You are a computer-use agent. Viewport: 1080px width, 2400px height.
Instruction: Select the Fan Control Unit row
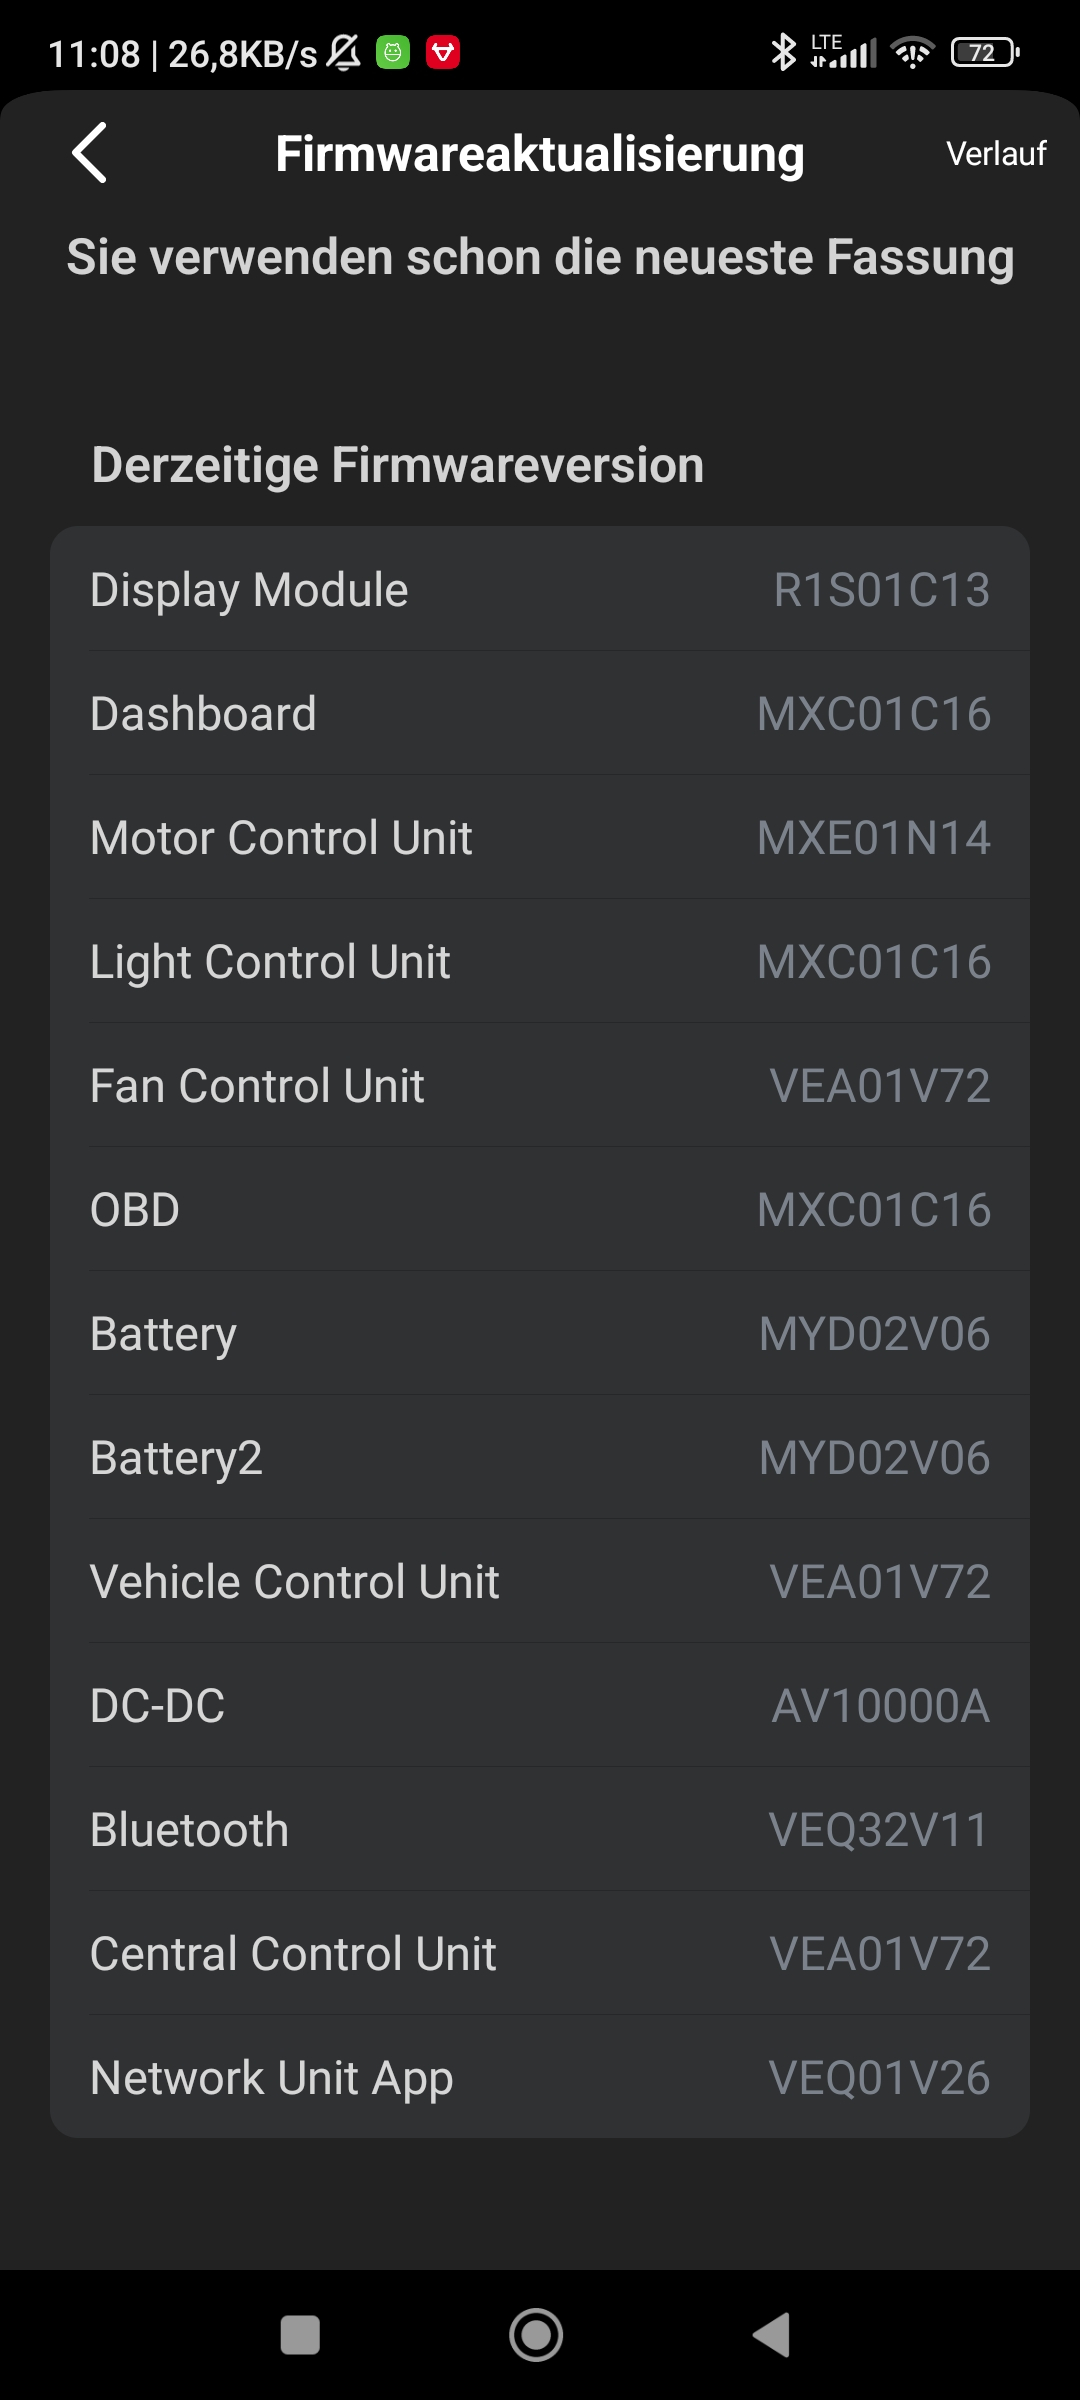(x=540, y=1086)
